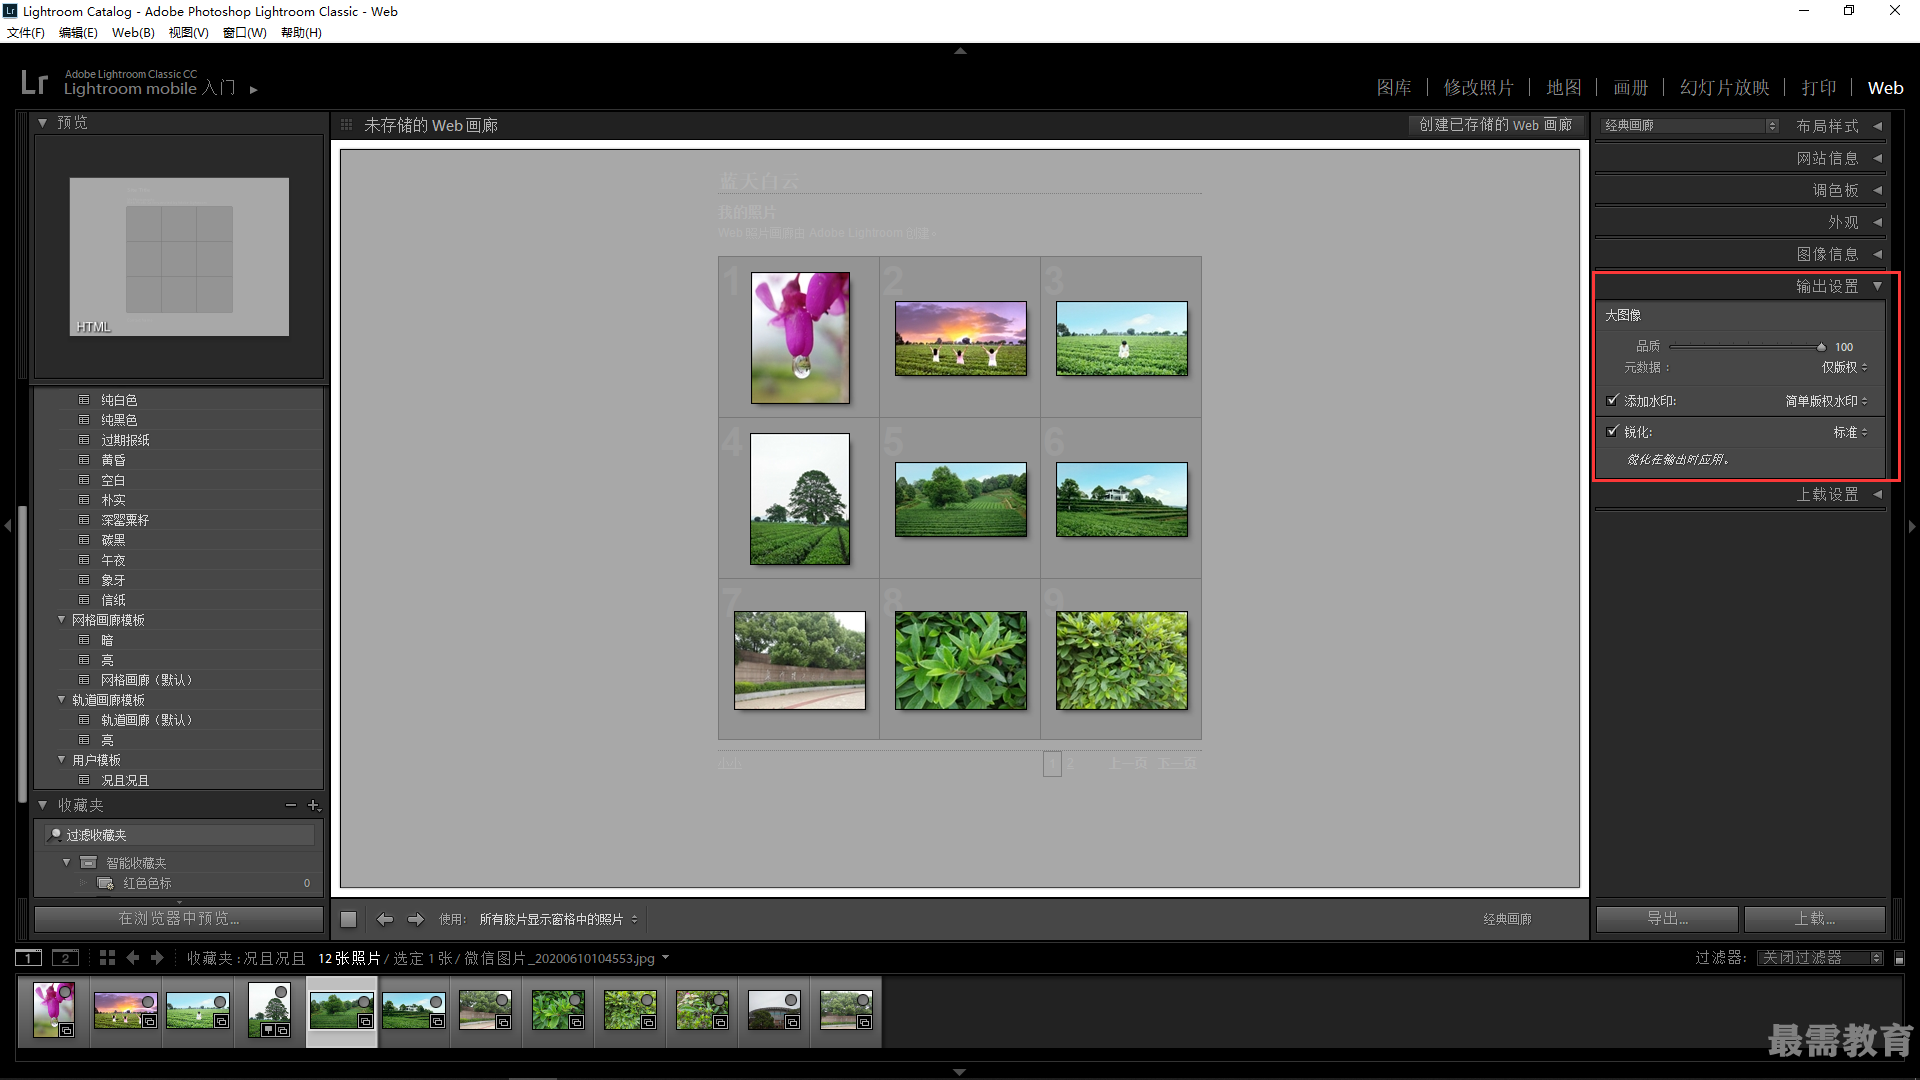The height and width of the screenshot is (1080, 1920).
Task: Click the grip icon beside 未存储的 Web 画廊
Action: 347,125
